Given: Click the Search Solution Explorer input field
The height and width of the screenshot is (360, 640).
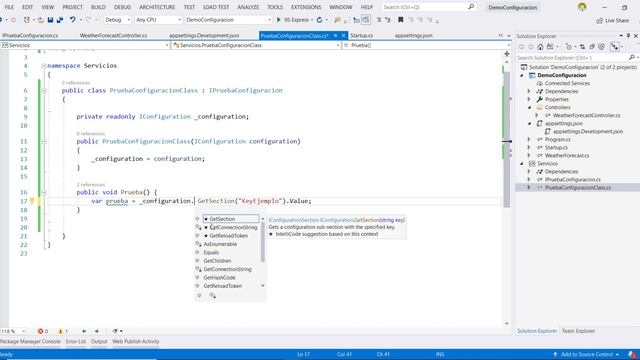Looking at the screenshot, I should [x=571, y=58].
